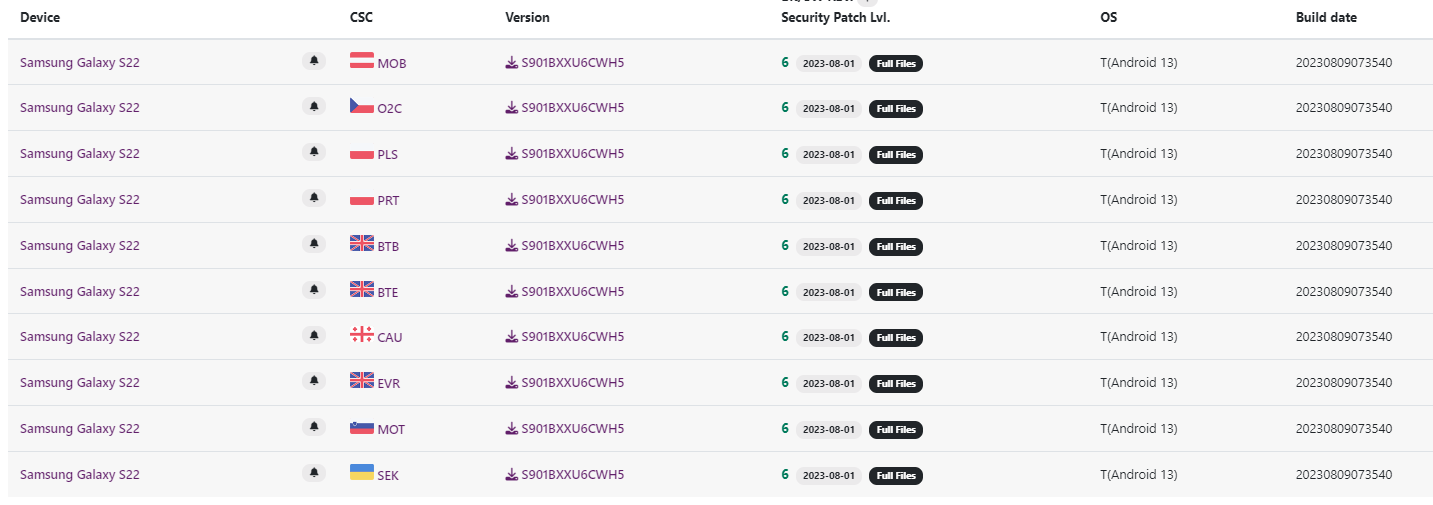Viewport: 1433px width, 505px height.
Task: Open the BTE CSC region link
Action: (x=388, y=292)
